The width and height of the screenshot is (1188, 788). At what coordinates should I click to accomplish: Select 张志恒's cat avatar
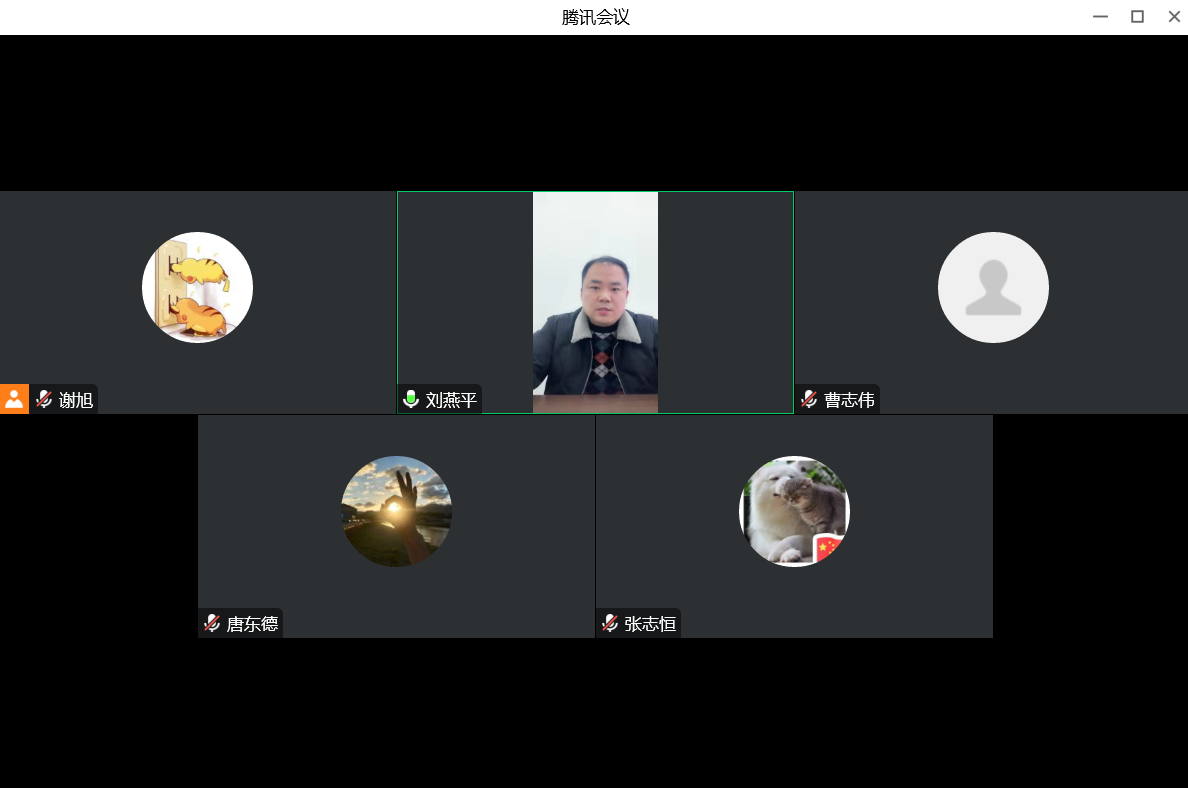click(x=794, y=511)
